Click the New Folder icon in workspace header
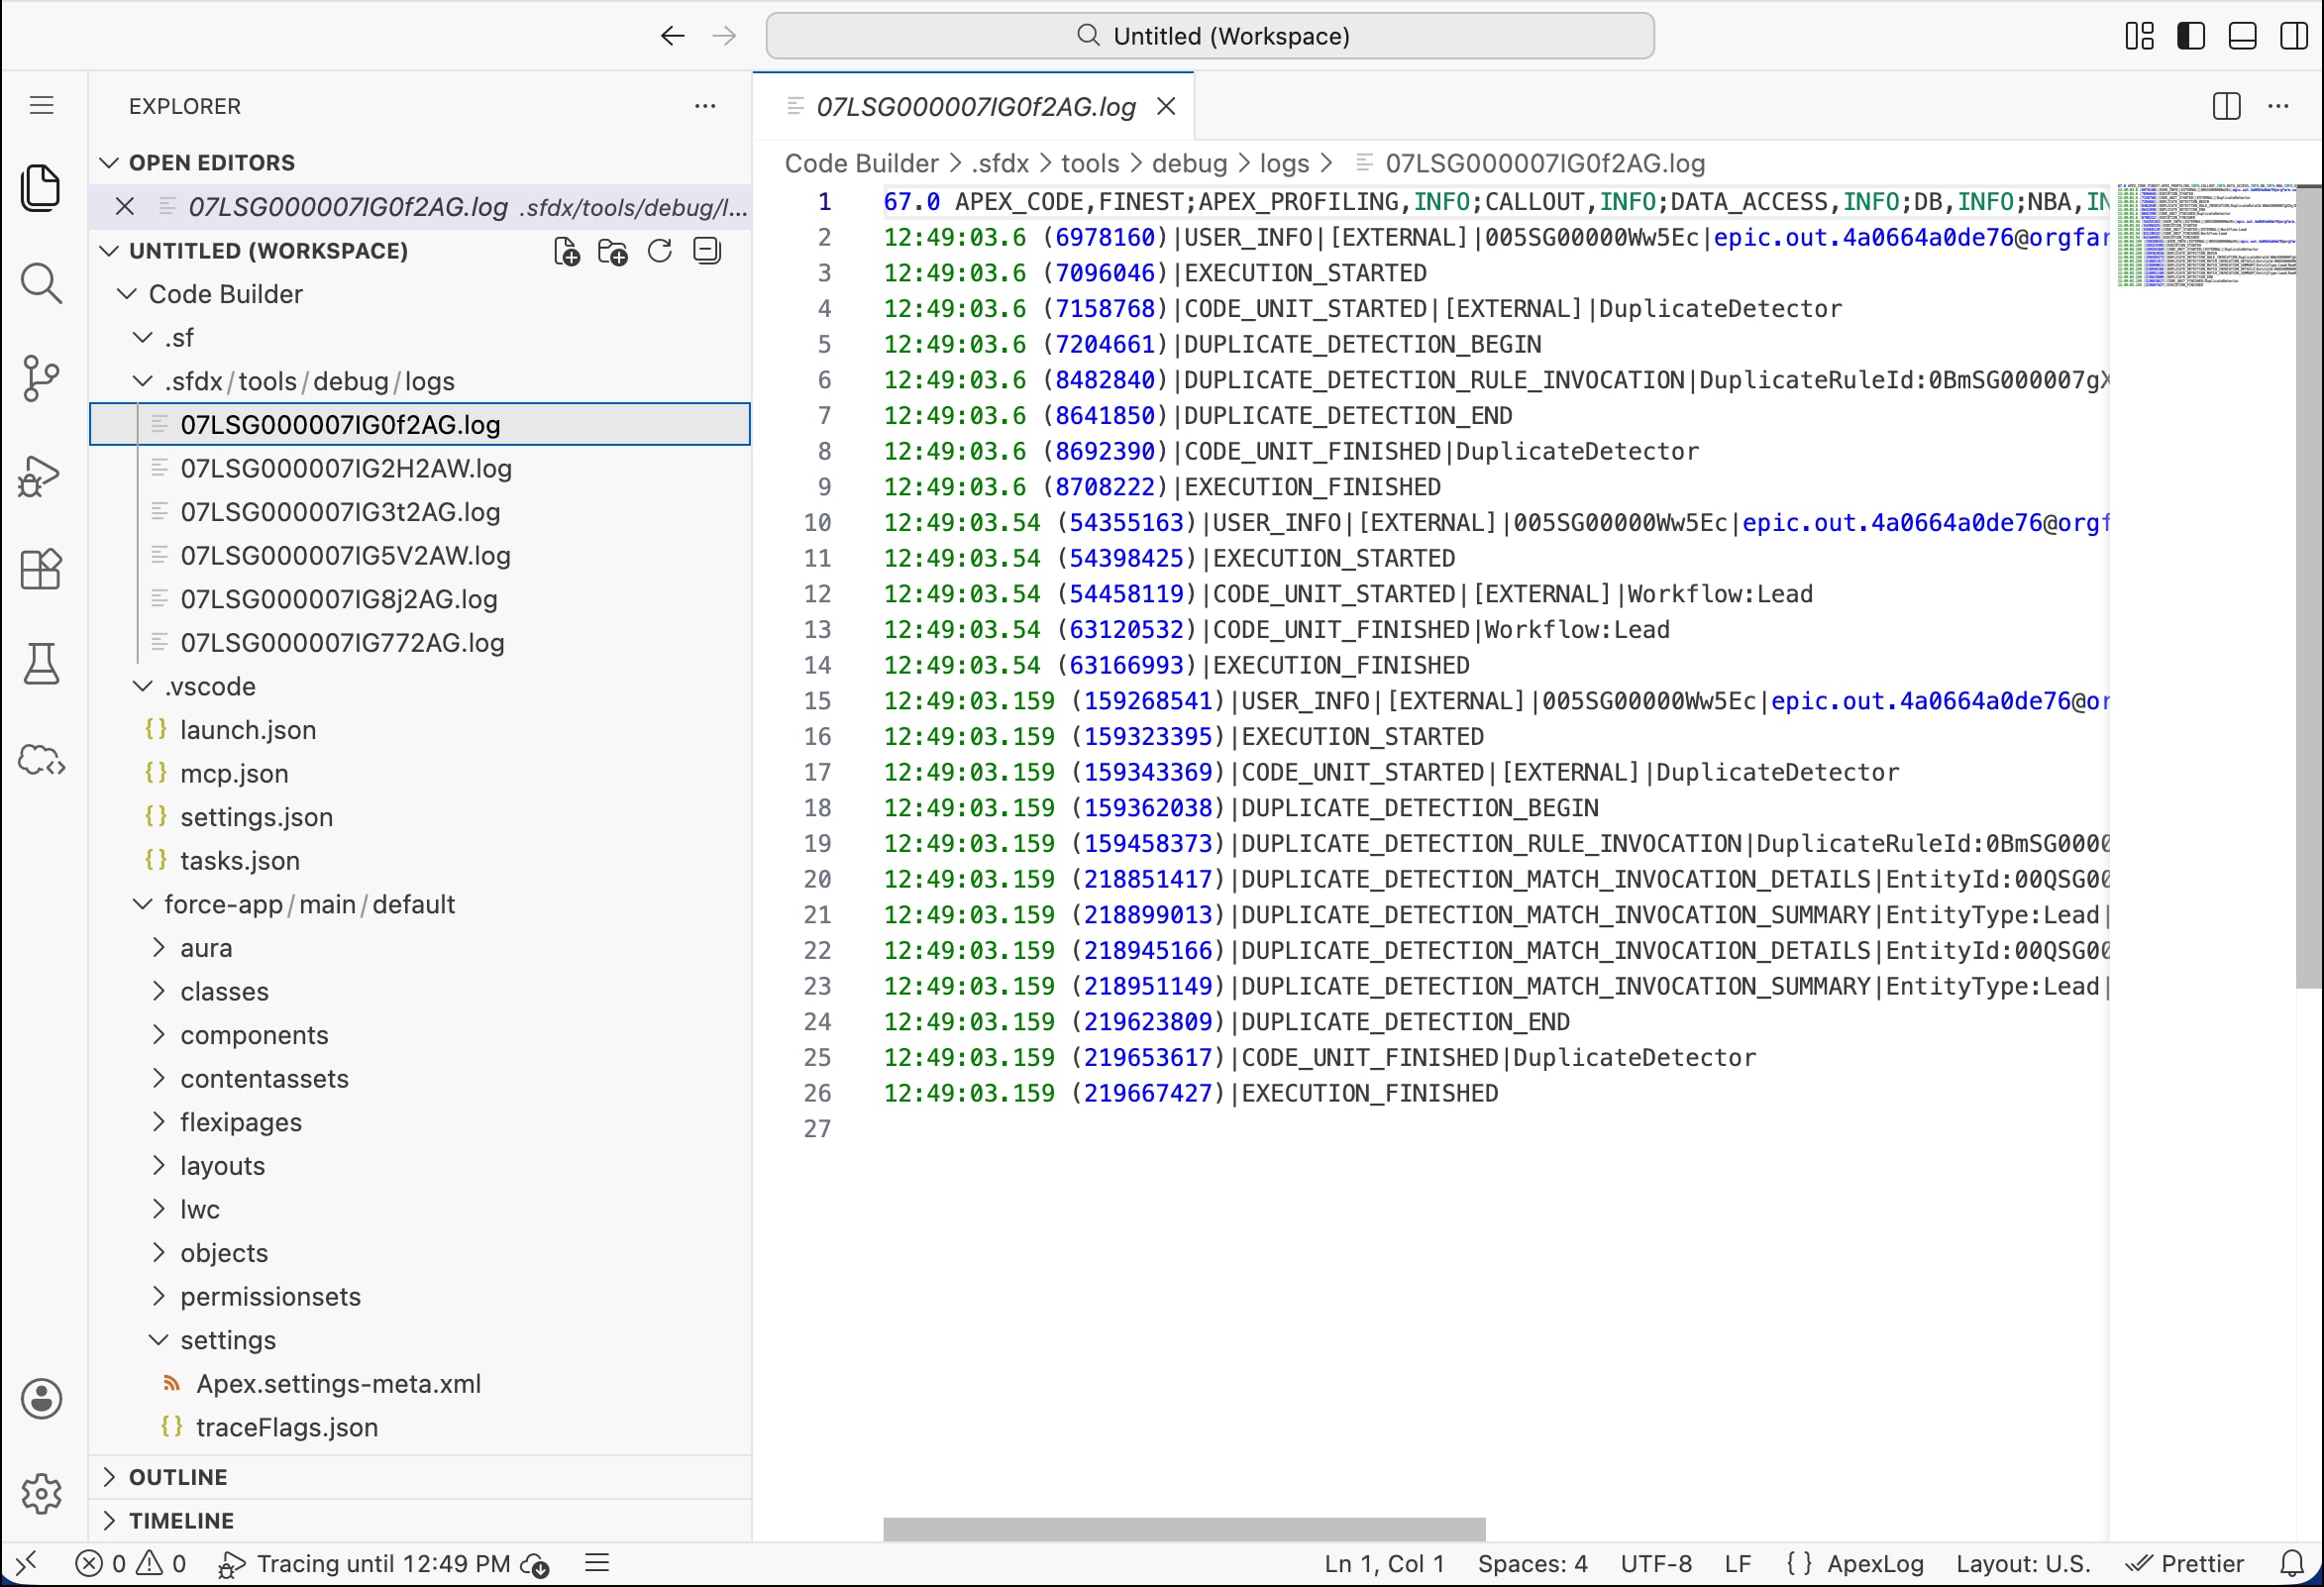This screenshot has width=2324, height=1587. pos(612,251)
